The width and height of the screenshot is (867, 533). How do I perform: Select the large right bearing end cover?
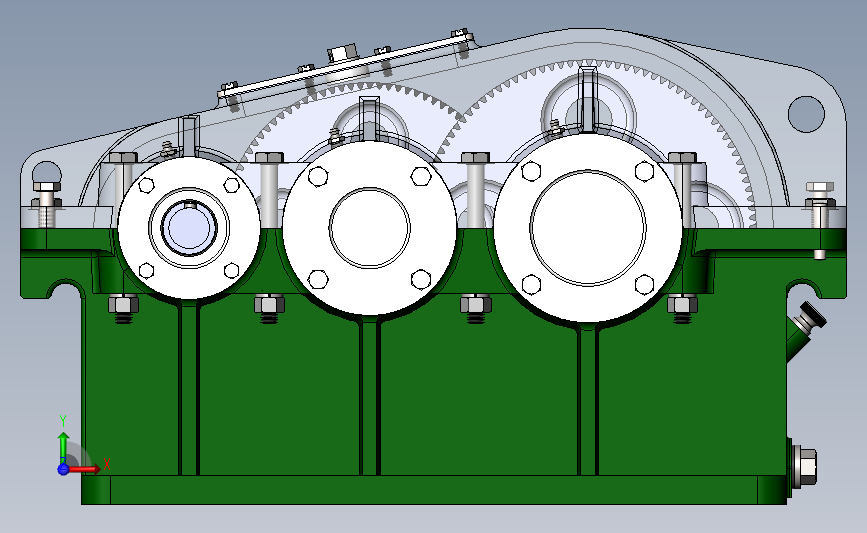[588, 228]
